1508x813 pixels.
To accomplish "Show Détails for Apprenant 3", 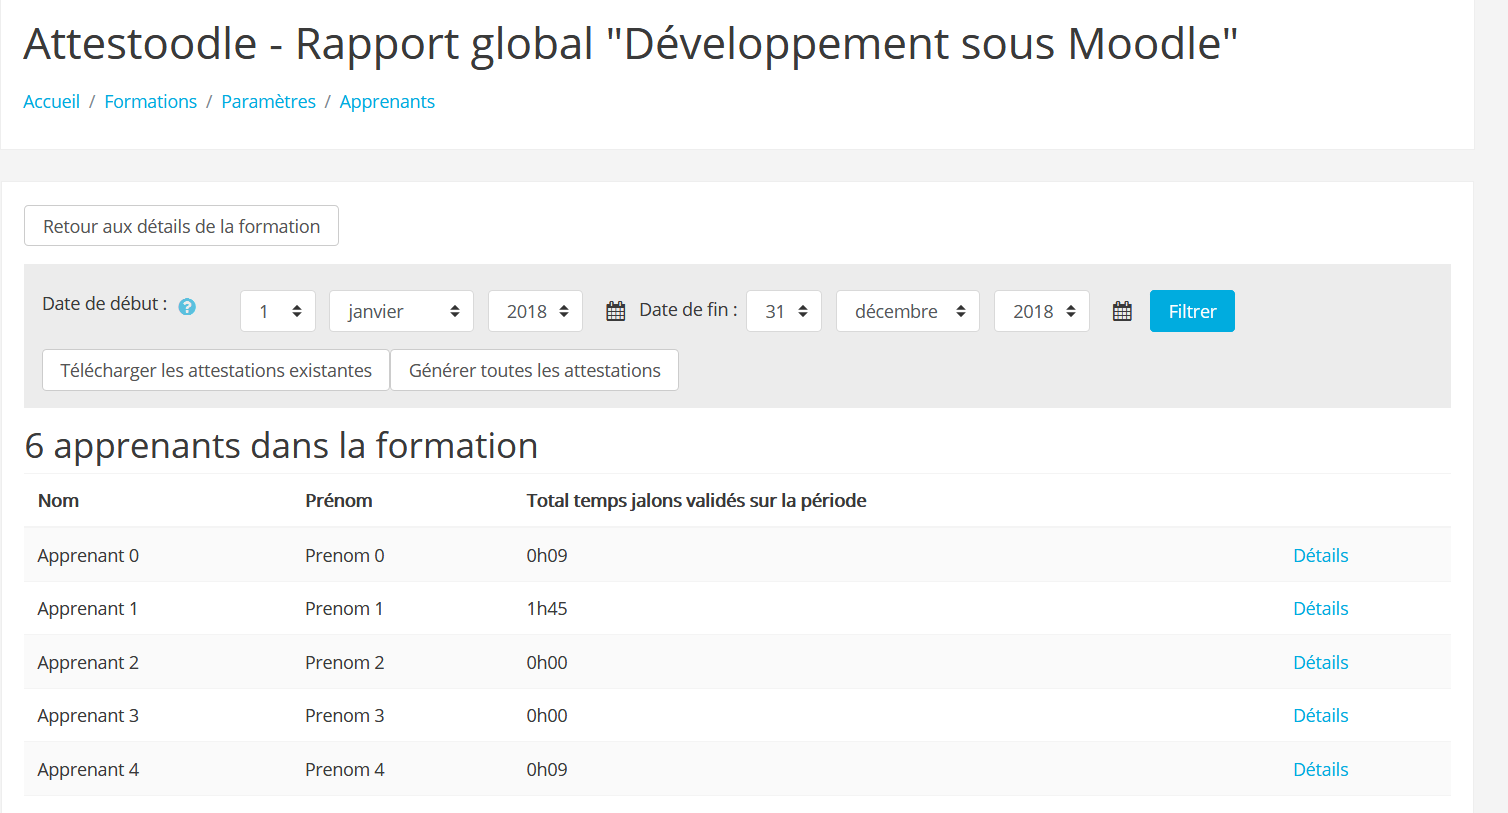I will [1321, 715].
